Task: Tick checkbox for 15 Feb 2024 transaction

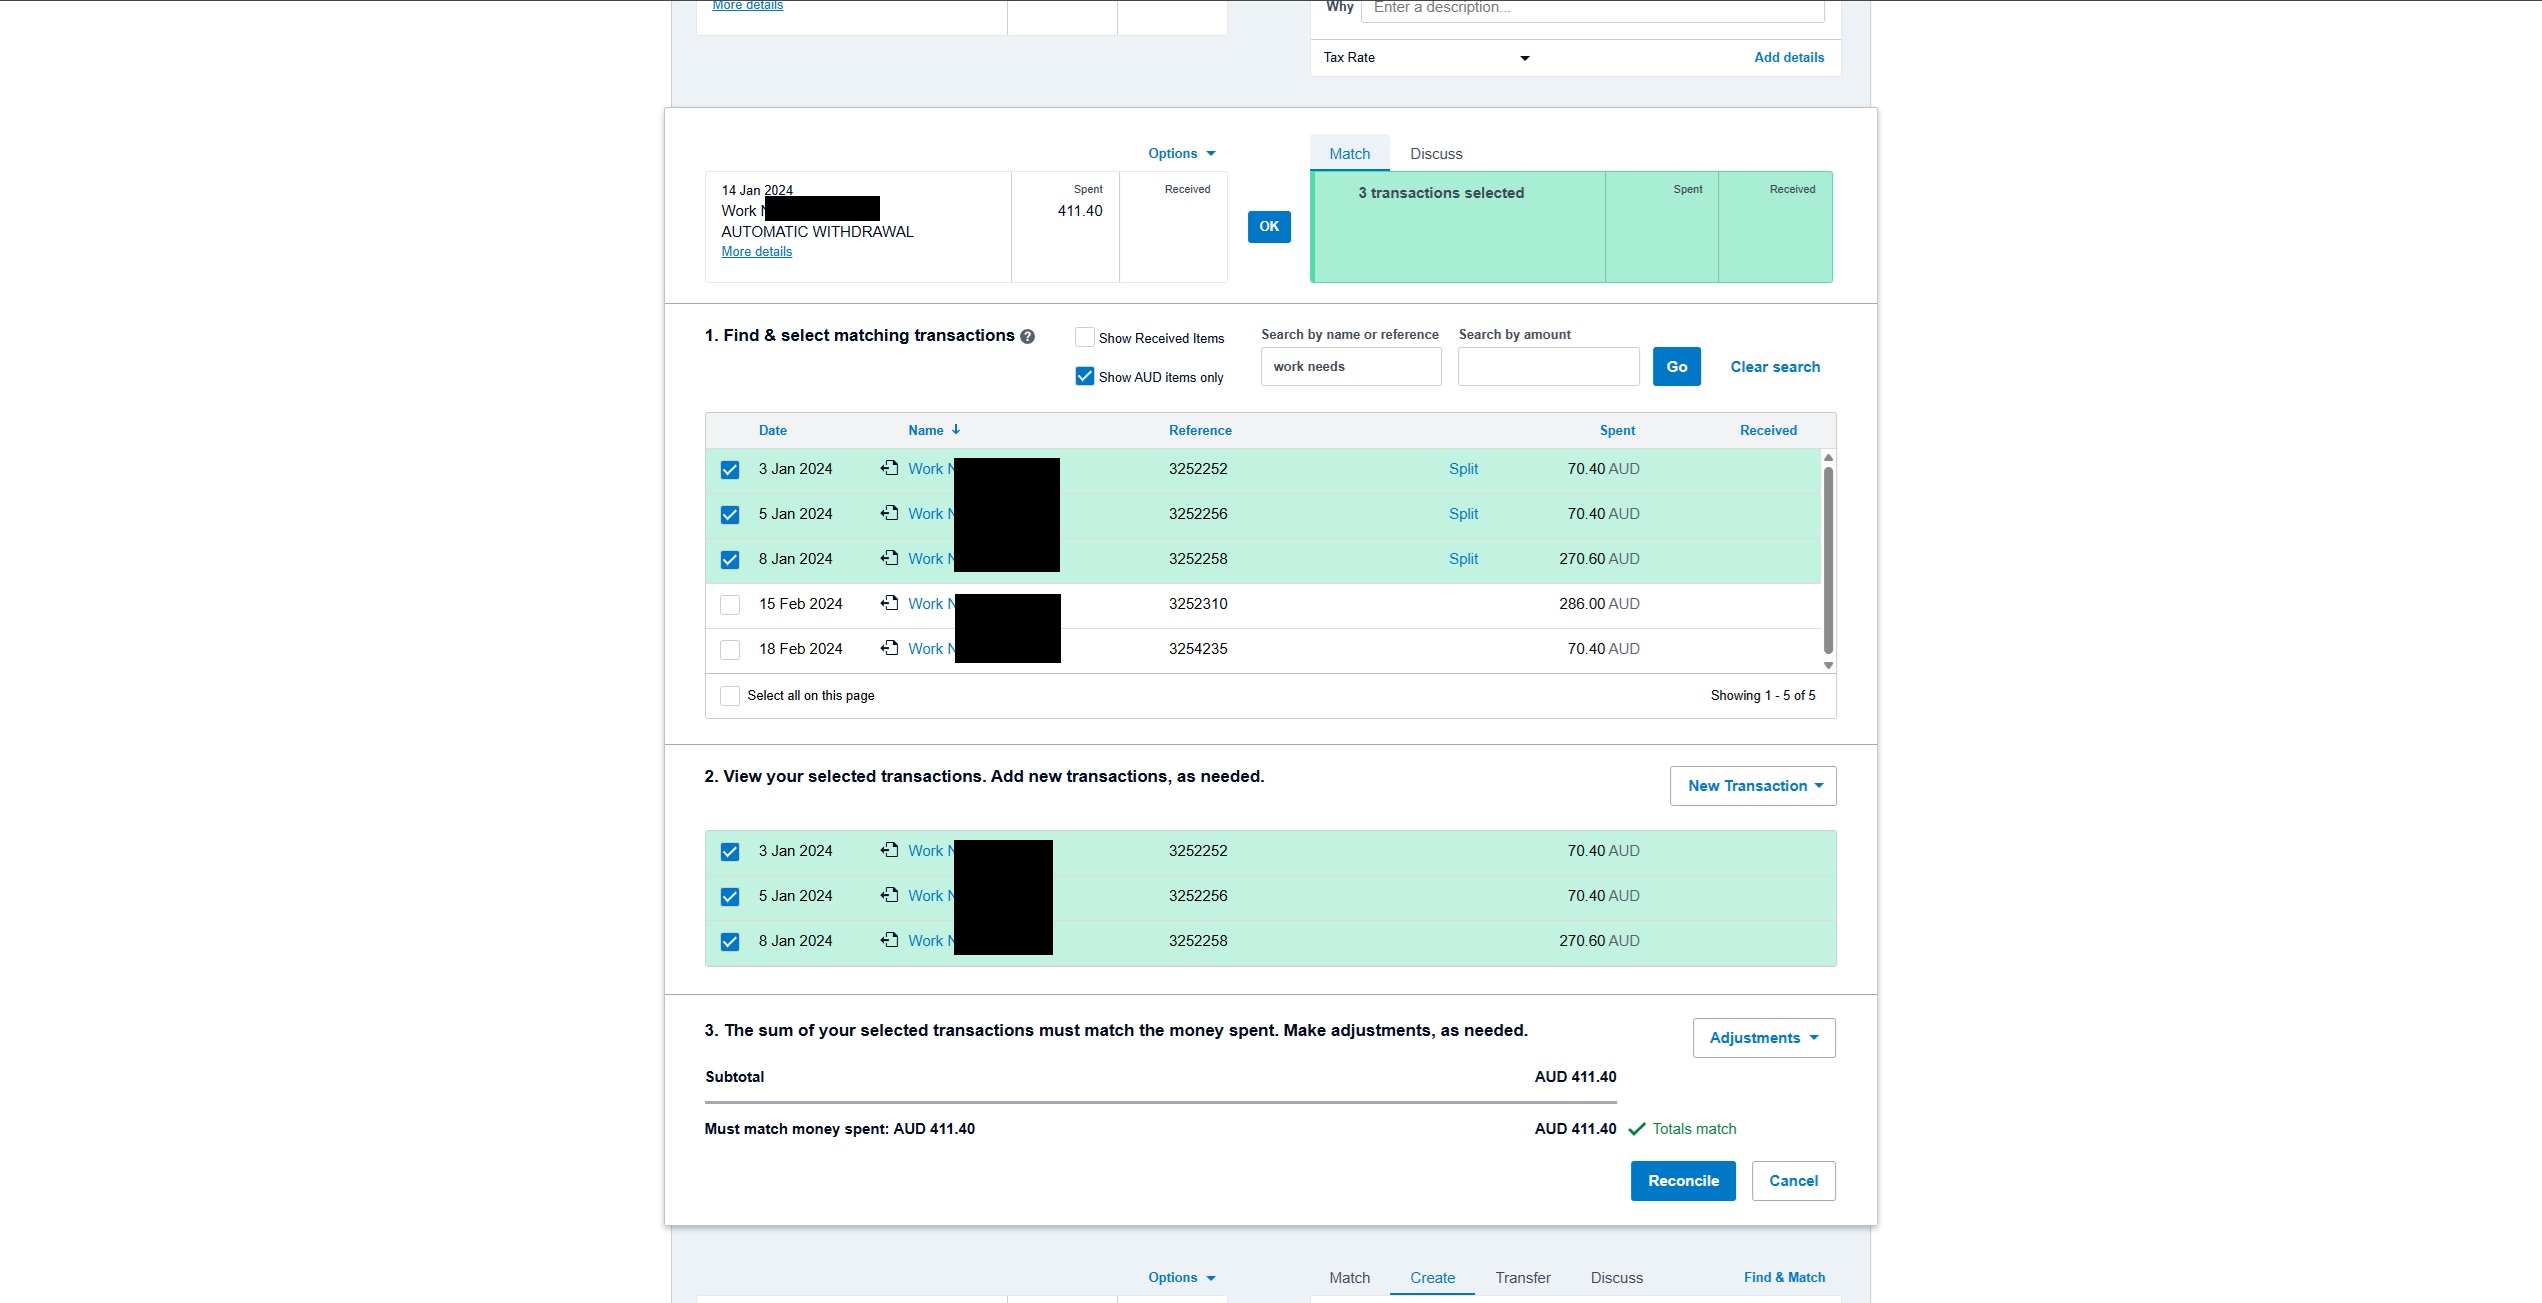Action: pos(730,604)
